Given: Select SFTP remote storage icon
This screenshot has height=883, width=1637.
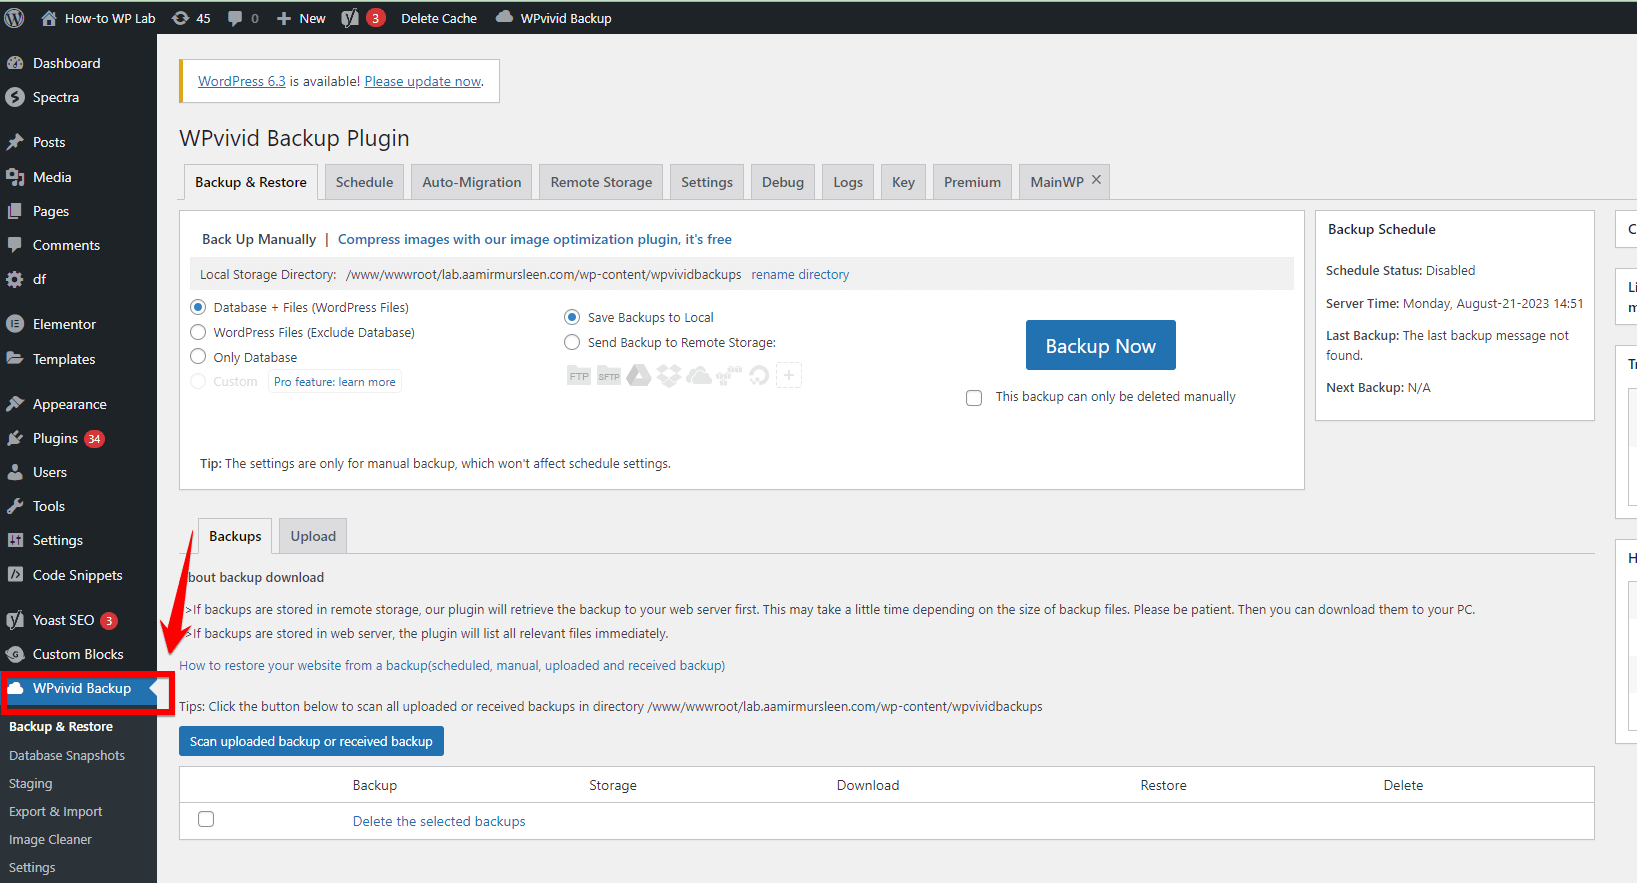Looking at the screenshot, I should pyautogui.click(x=609, y=376).
